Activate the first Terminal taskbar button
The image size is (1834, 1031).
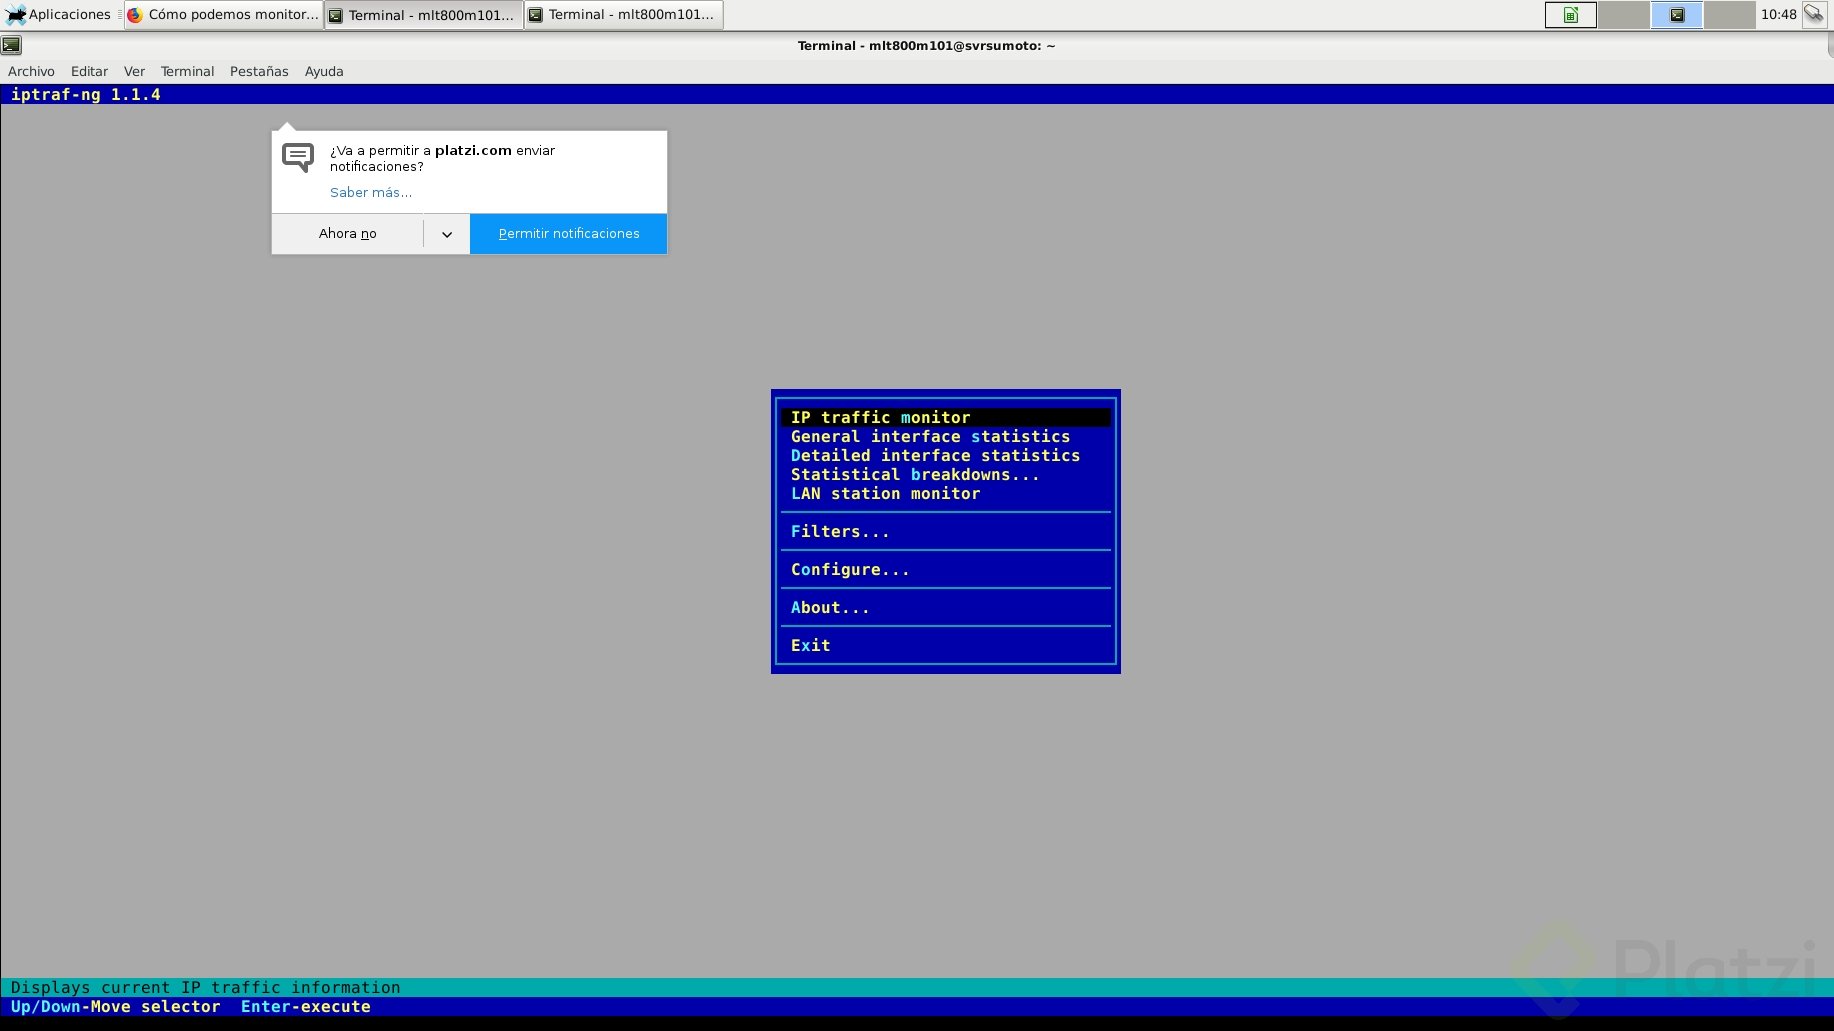pos(424,15)
